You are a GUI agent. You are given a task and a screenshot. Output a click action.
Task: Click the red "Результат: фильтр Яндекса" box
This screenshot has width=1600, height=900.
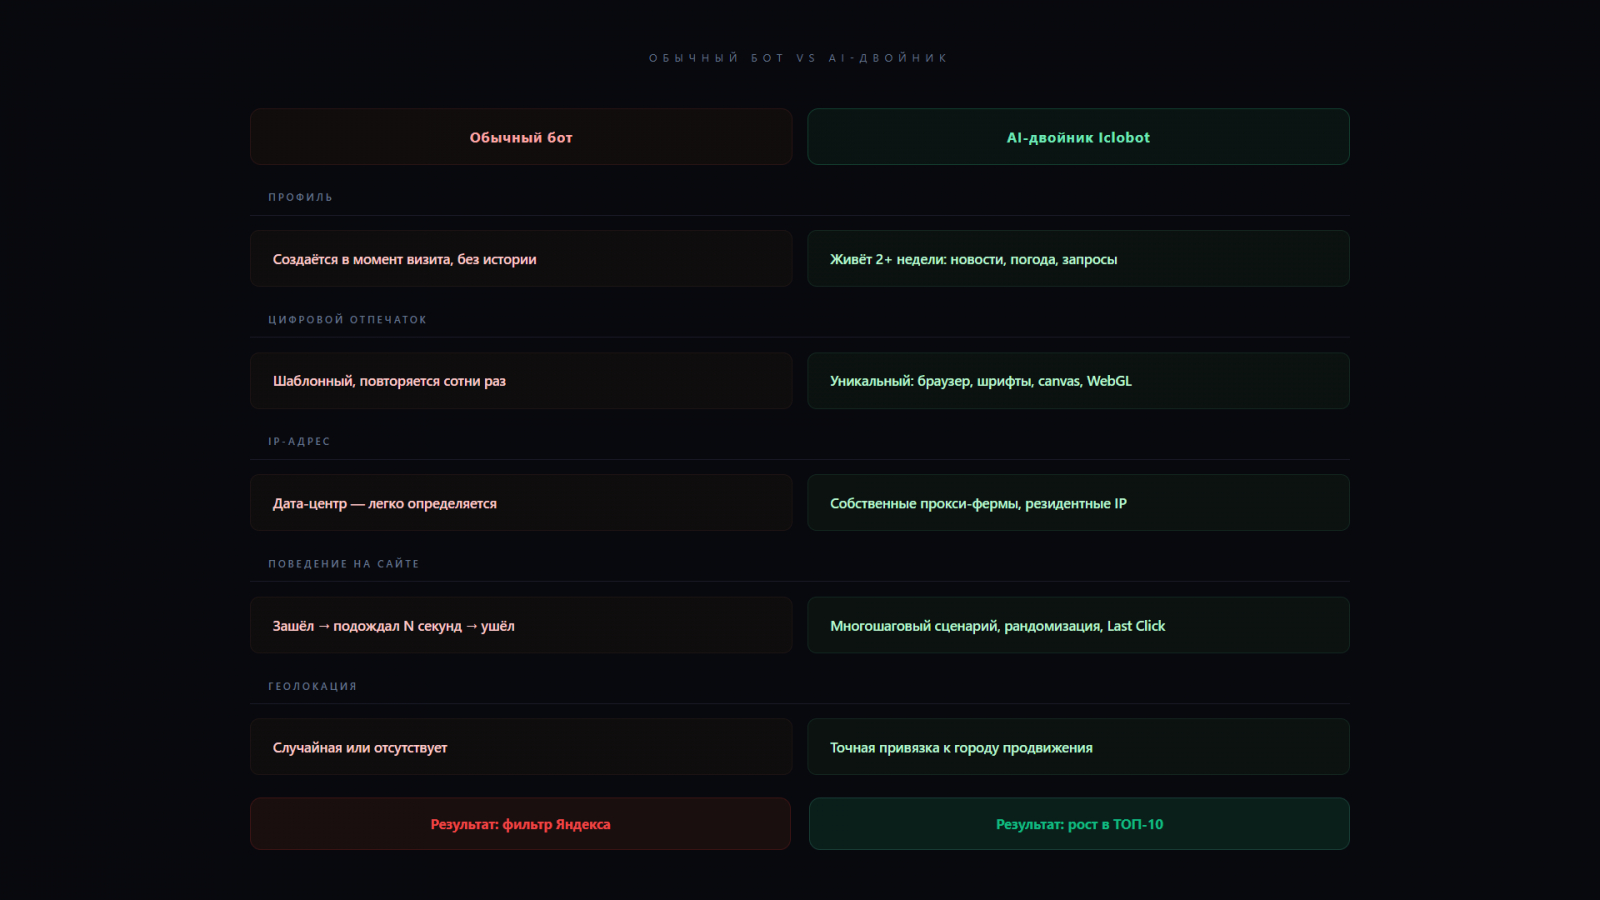[x=520, y=824]
